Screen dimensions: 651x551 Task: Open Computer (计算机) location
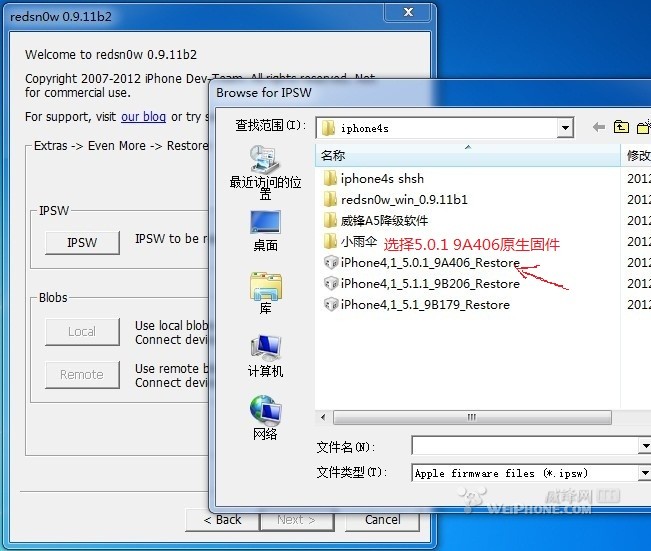(x=265, y=356)
